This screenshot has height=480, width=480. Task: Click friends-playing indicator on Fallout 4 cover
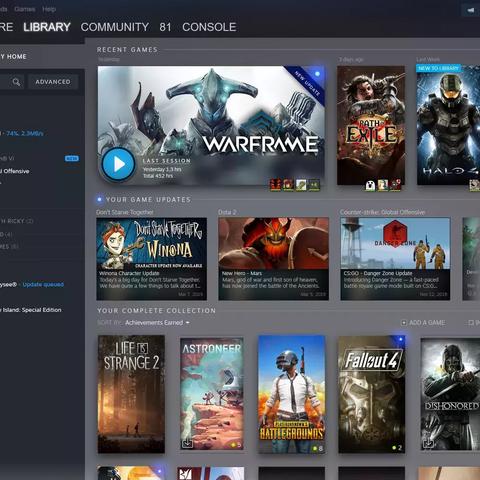(397, 448)
